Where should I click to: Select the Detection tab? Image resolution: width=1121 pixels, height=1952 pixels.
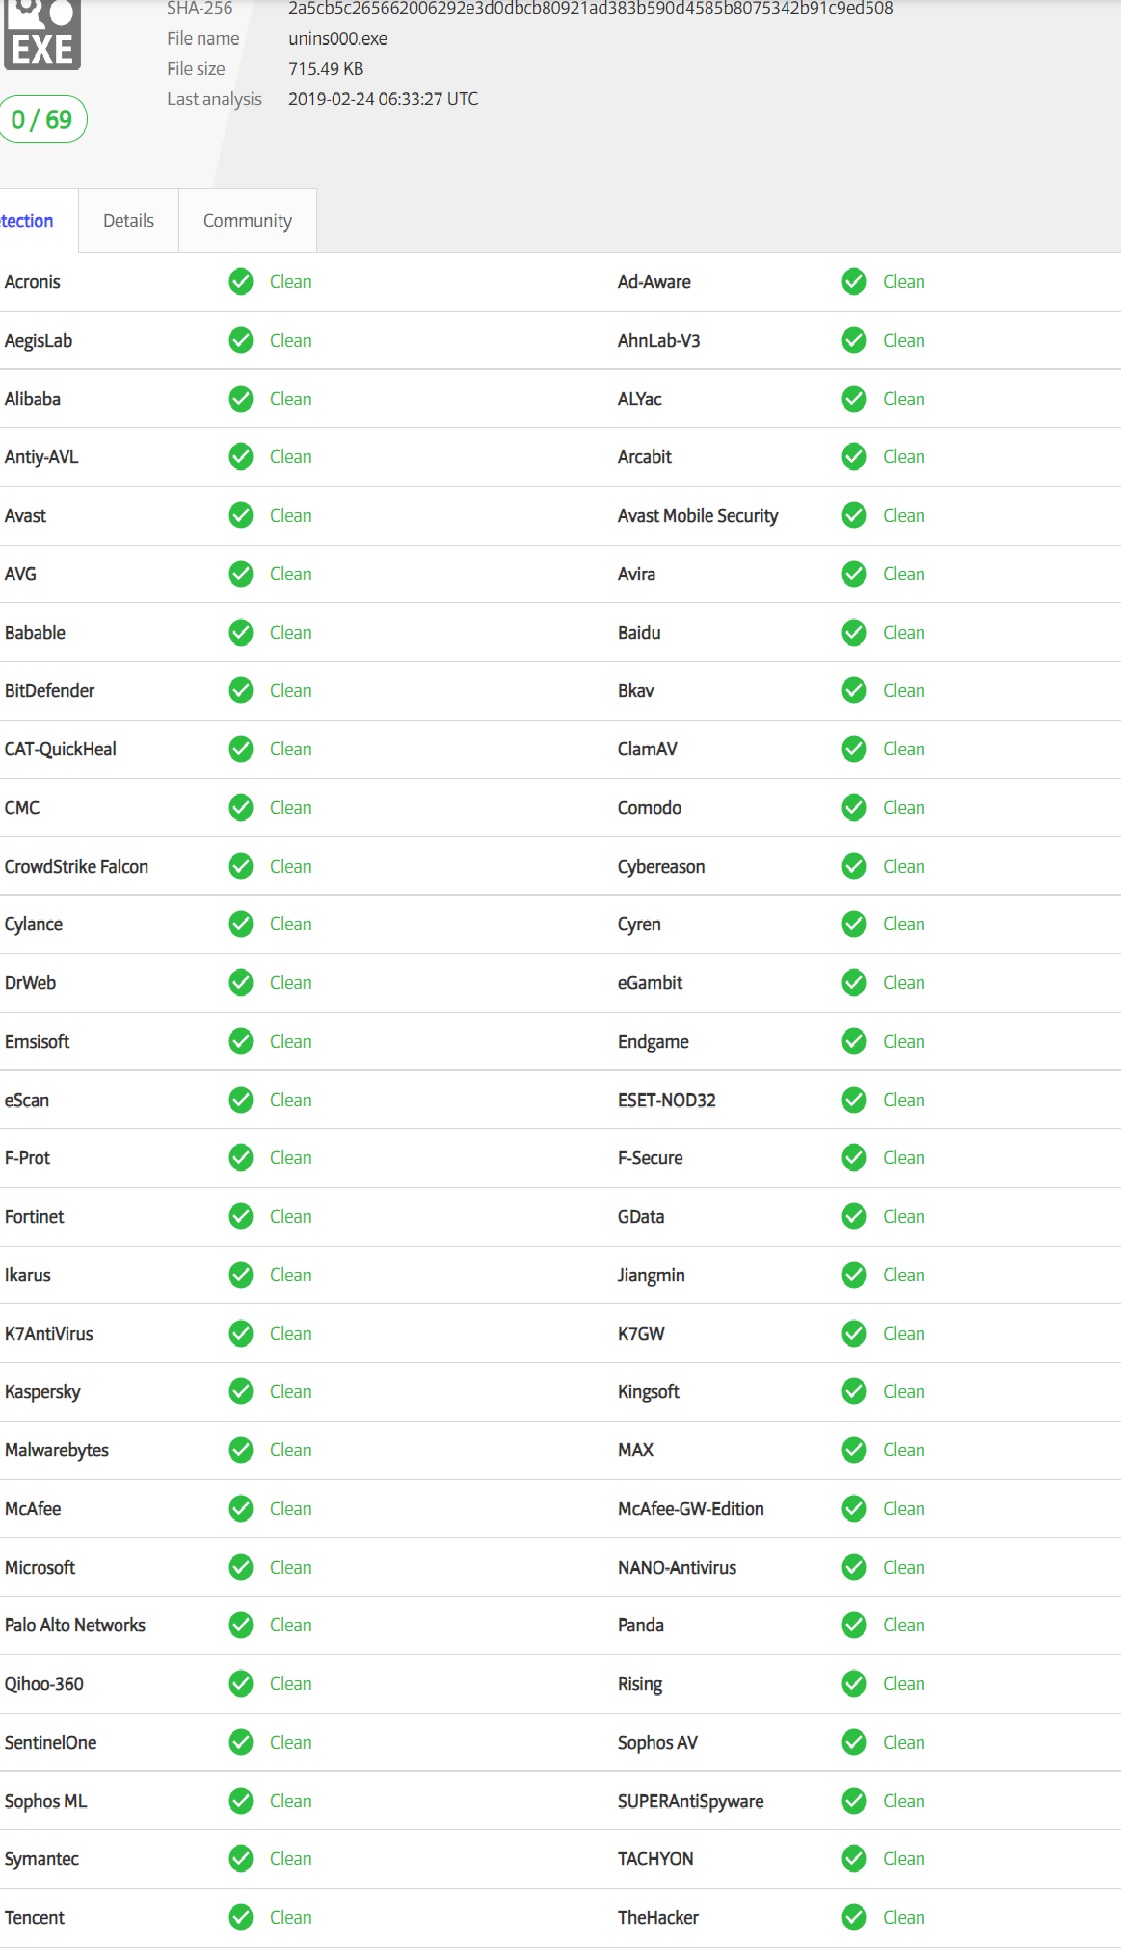tap(28, 221)
